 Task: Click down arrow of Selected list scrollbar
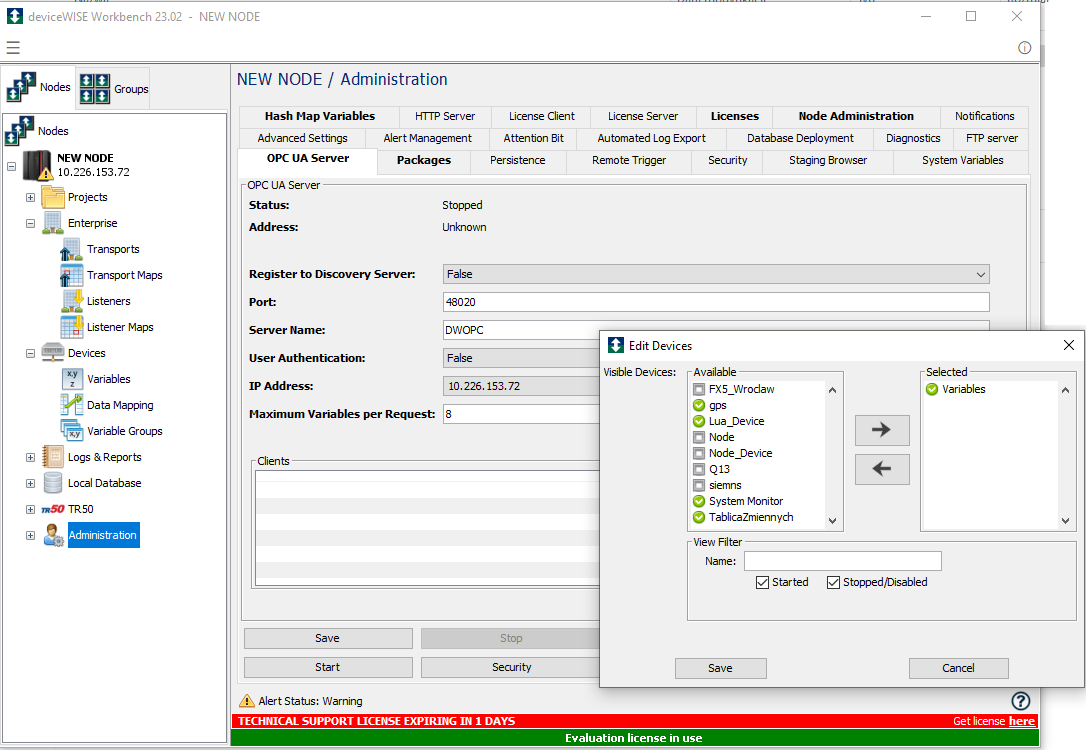pos(1065,521)
